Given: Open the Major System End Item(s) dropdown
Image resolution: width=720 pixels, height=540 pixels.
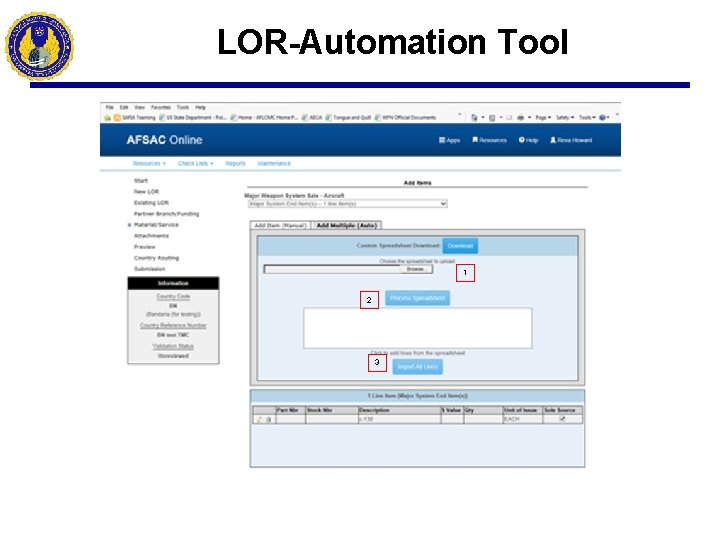Looking at the screenshot, I should (347, 203).
